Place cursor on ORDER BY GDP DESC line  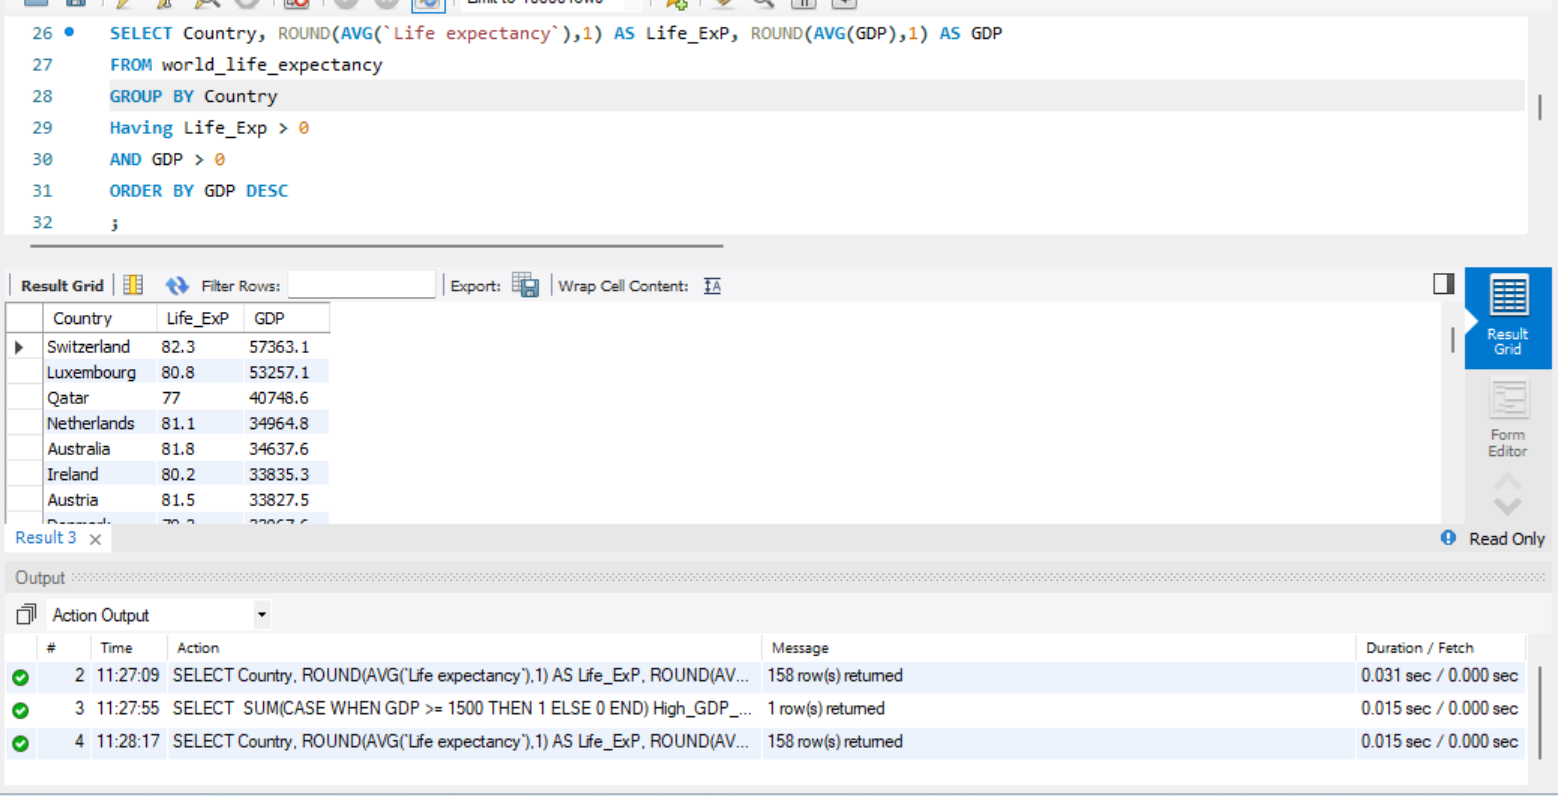(198, 190)
